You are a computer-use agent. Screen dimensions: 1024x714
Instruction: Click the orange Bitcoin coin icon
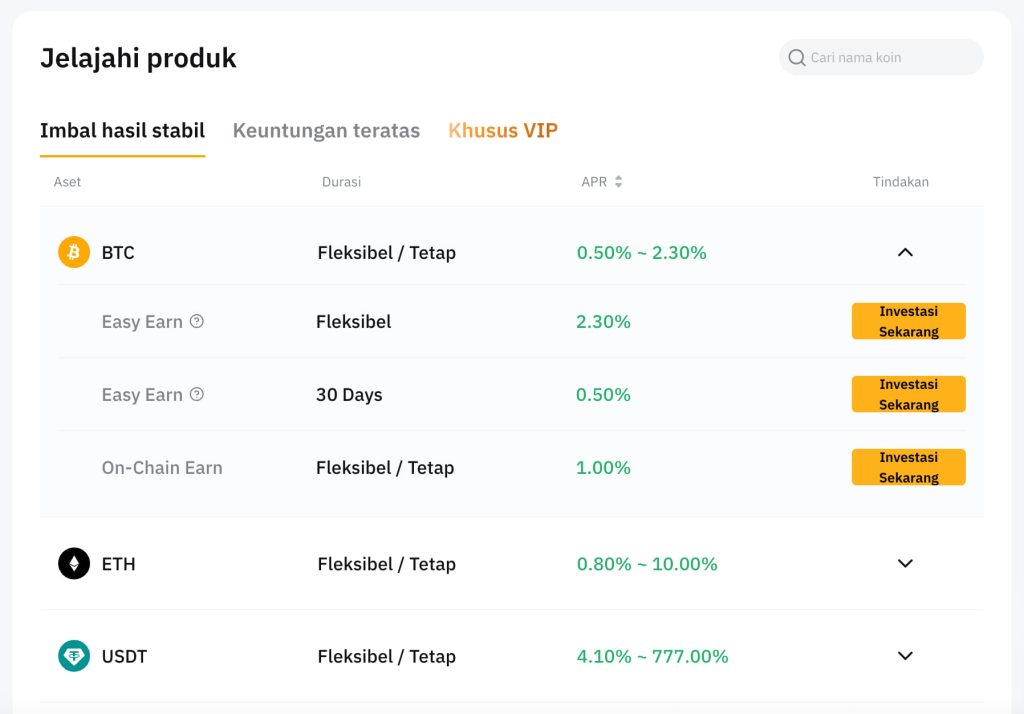coord(71,252)
